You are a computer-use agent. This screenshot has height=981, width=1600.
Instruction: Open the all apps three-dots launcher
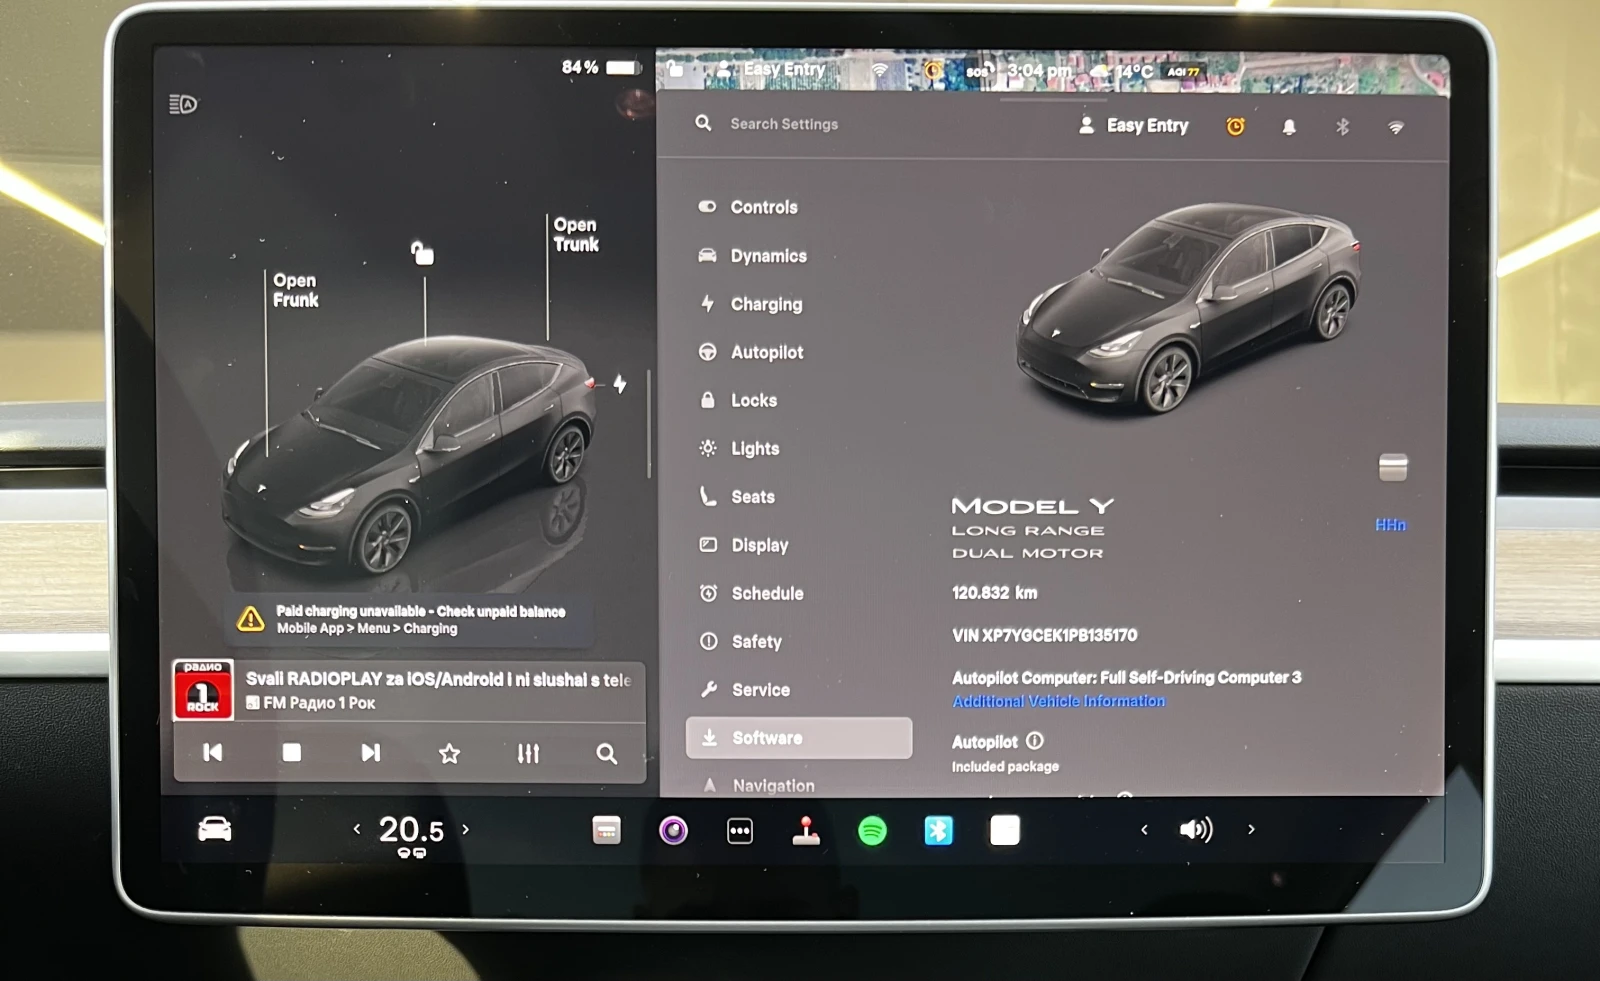click(740, 831)
